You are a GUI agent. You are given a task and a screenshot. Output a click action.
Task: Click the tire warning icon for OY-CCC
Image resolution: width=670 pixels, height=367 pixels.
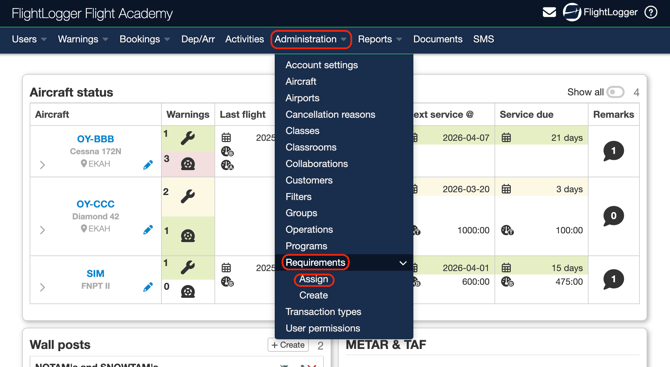[x=188, y=235]
